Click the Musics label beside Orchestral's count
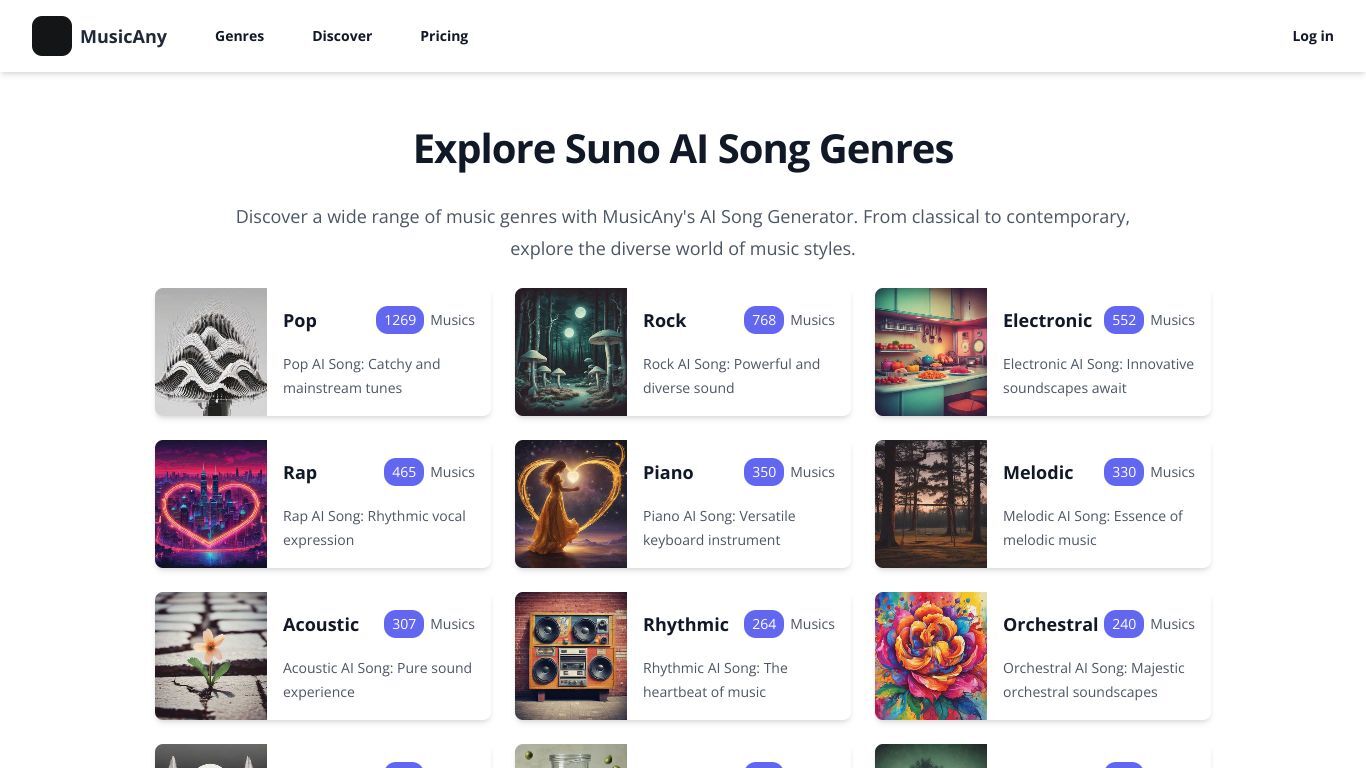This screenshot has width=1366, height=768. tap(1172, 624)
